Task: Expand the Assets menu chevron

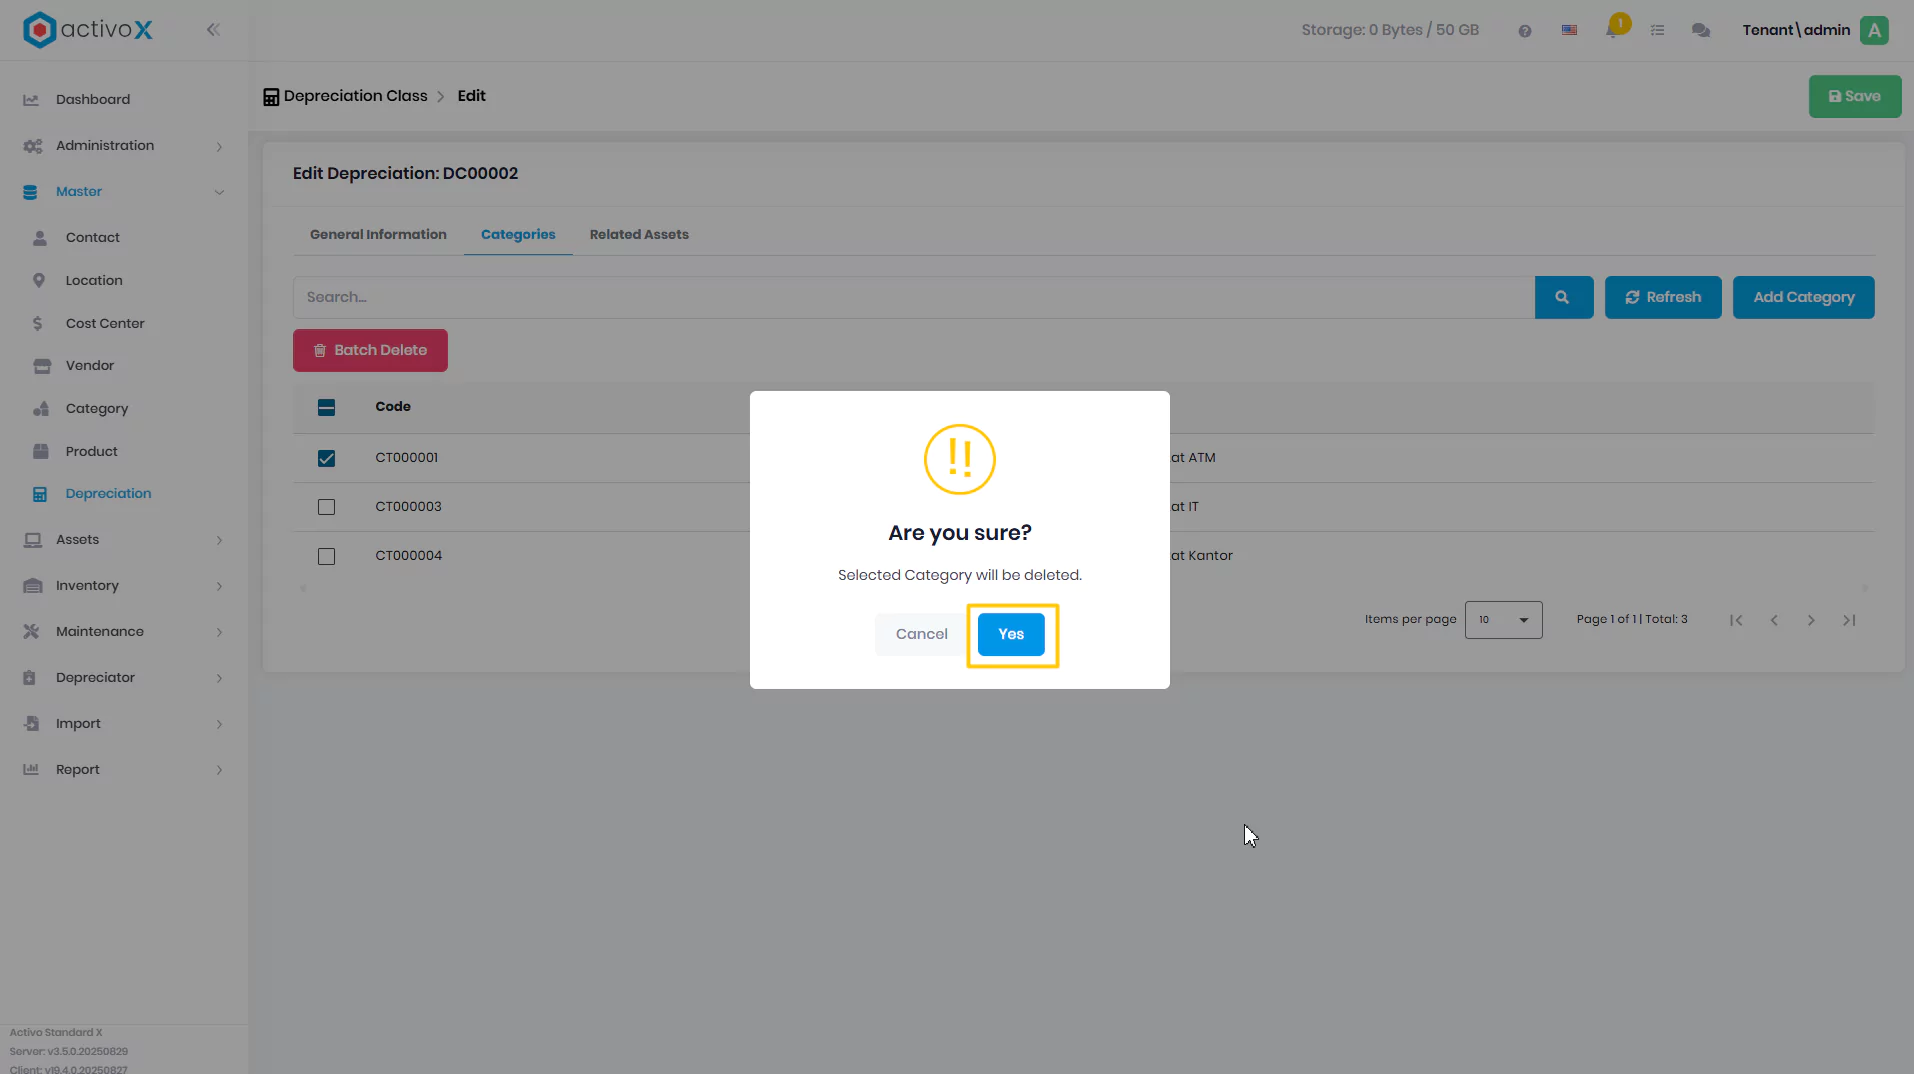Action: pos(219,540)
